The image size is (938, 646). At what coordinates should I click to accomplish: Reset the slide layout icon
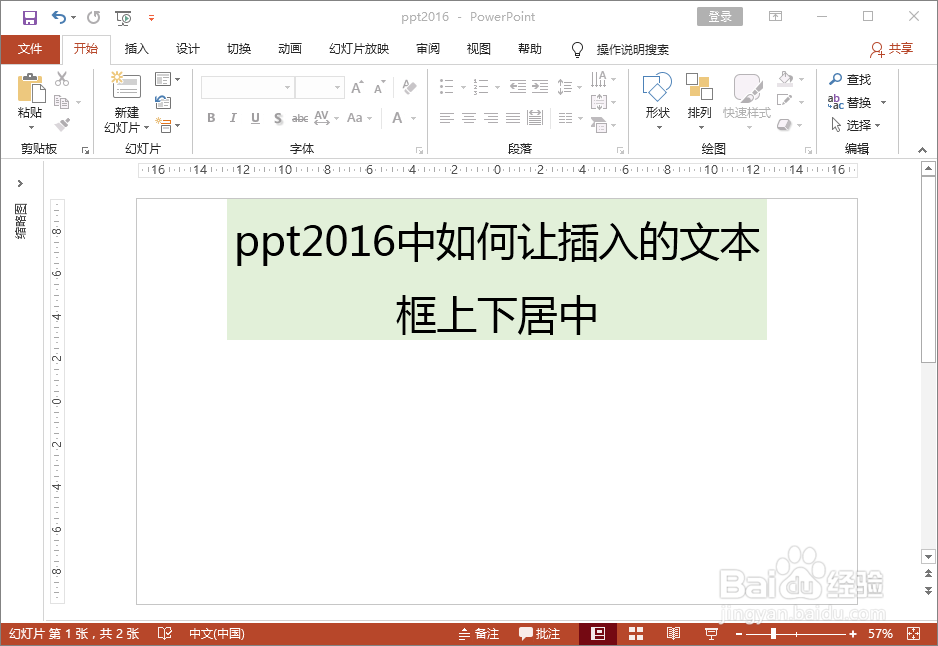pos(163,102)
